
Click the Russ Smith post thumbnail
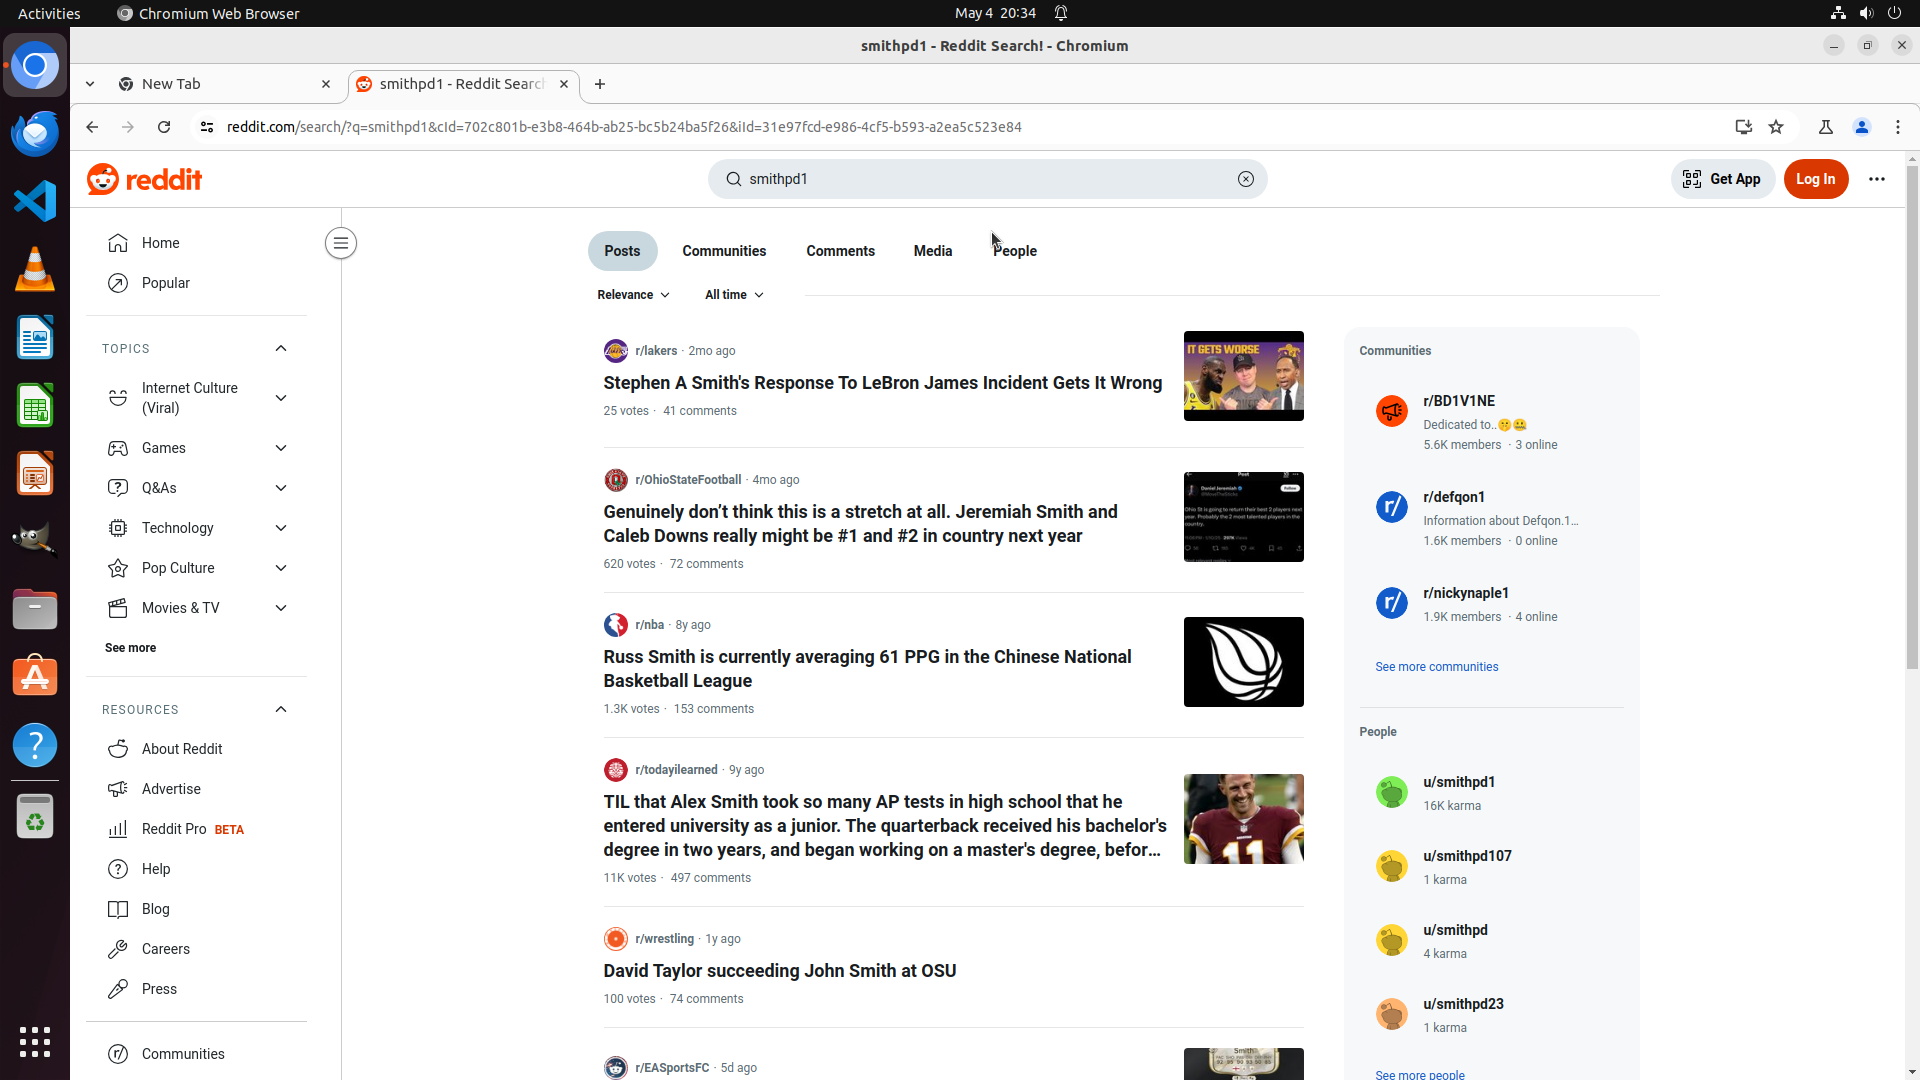(1243, 662)
